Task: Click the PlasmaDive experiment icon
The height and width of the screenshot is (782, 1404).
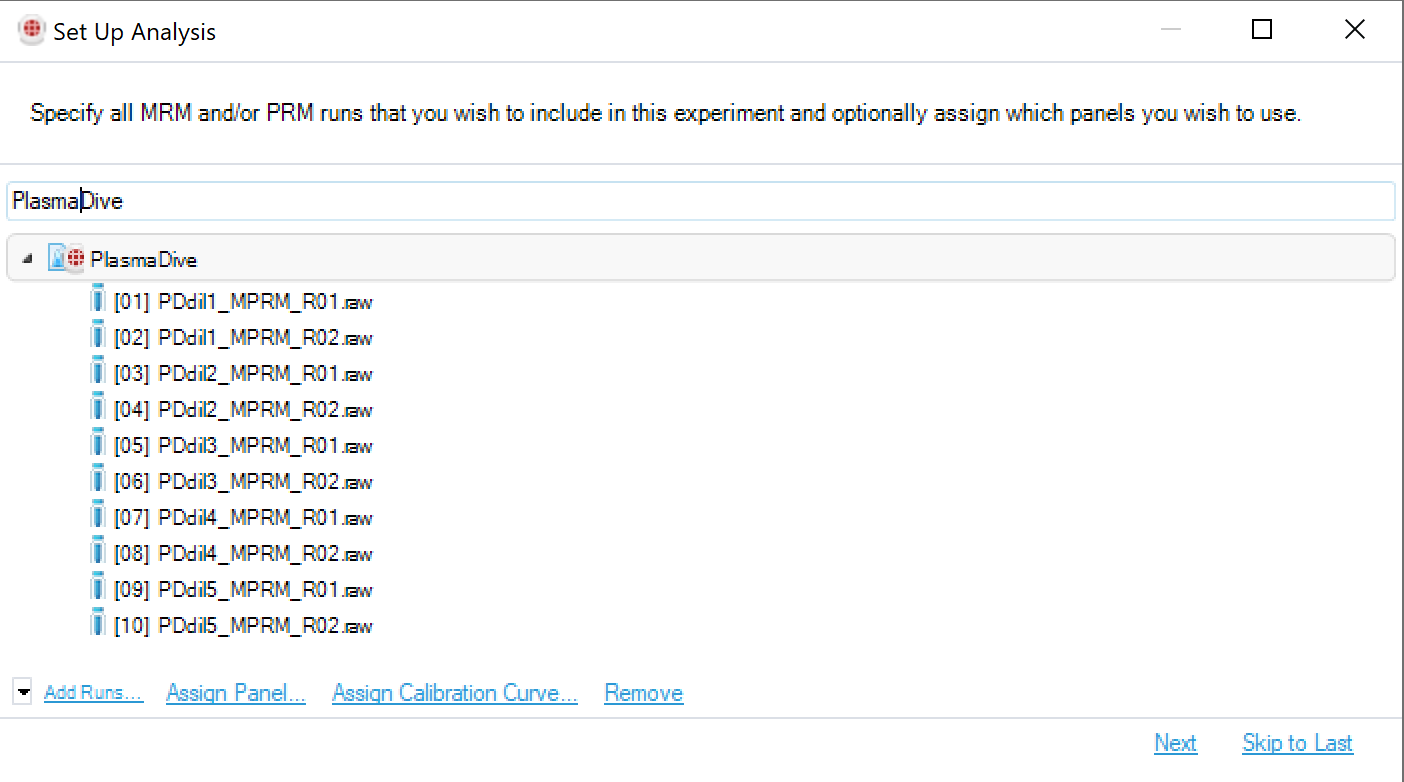Action: tap(66, 259)
